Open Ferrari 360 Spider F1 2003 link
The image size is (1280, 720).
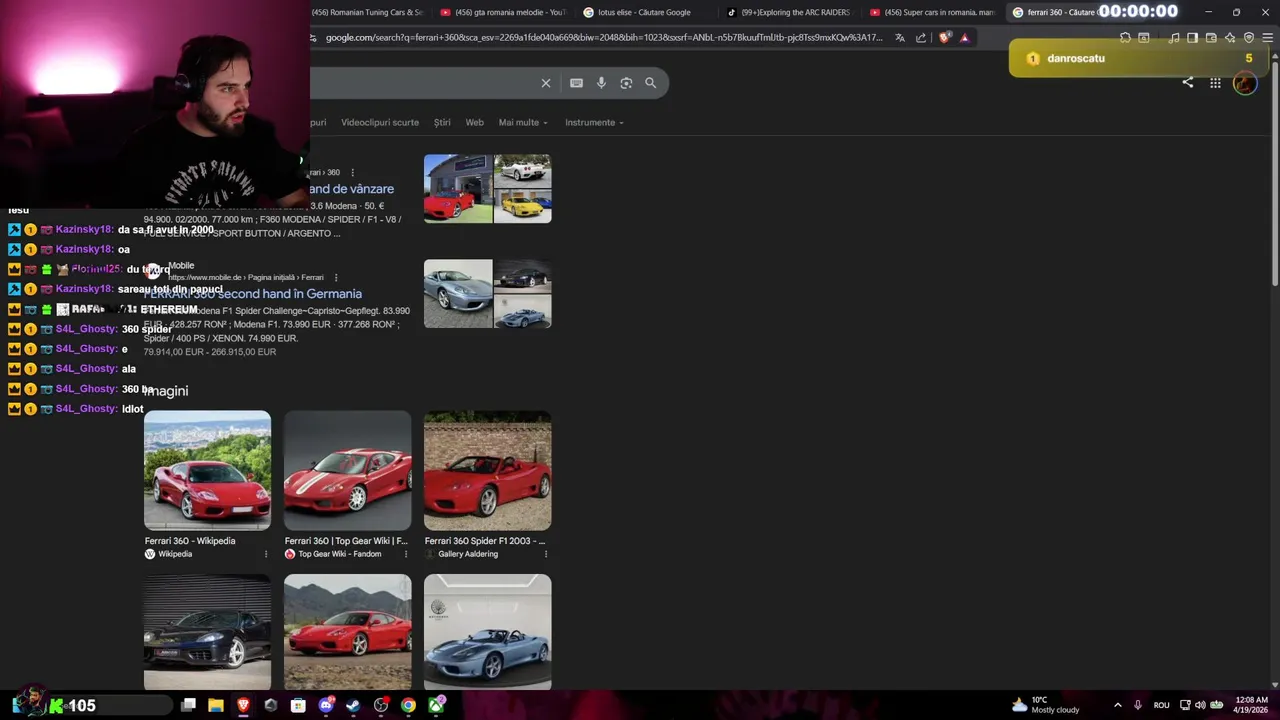[485, 541]
